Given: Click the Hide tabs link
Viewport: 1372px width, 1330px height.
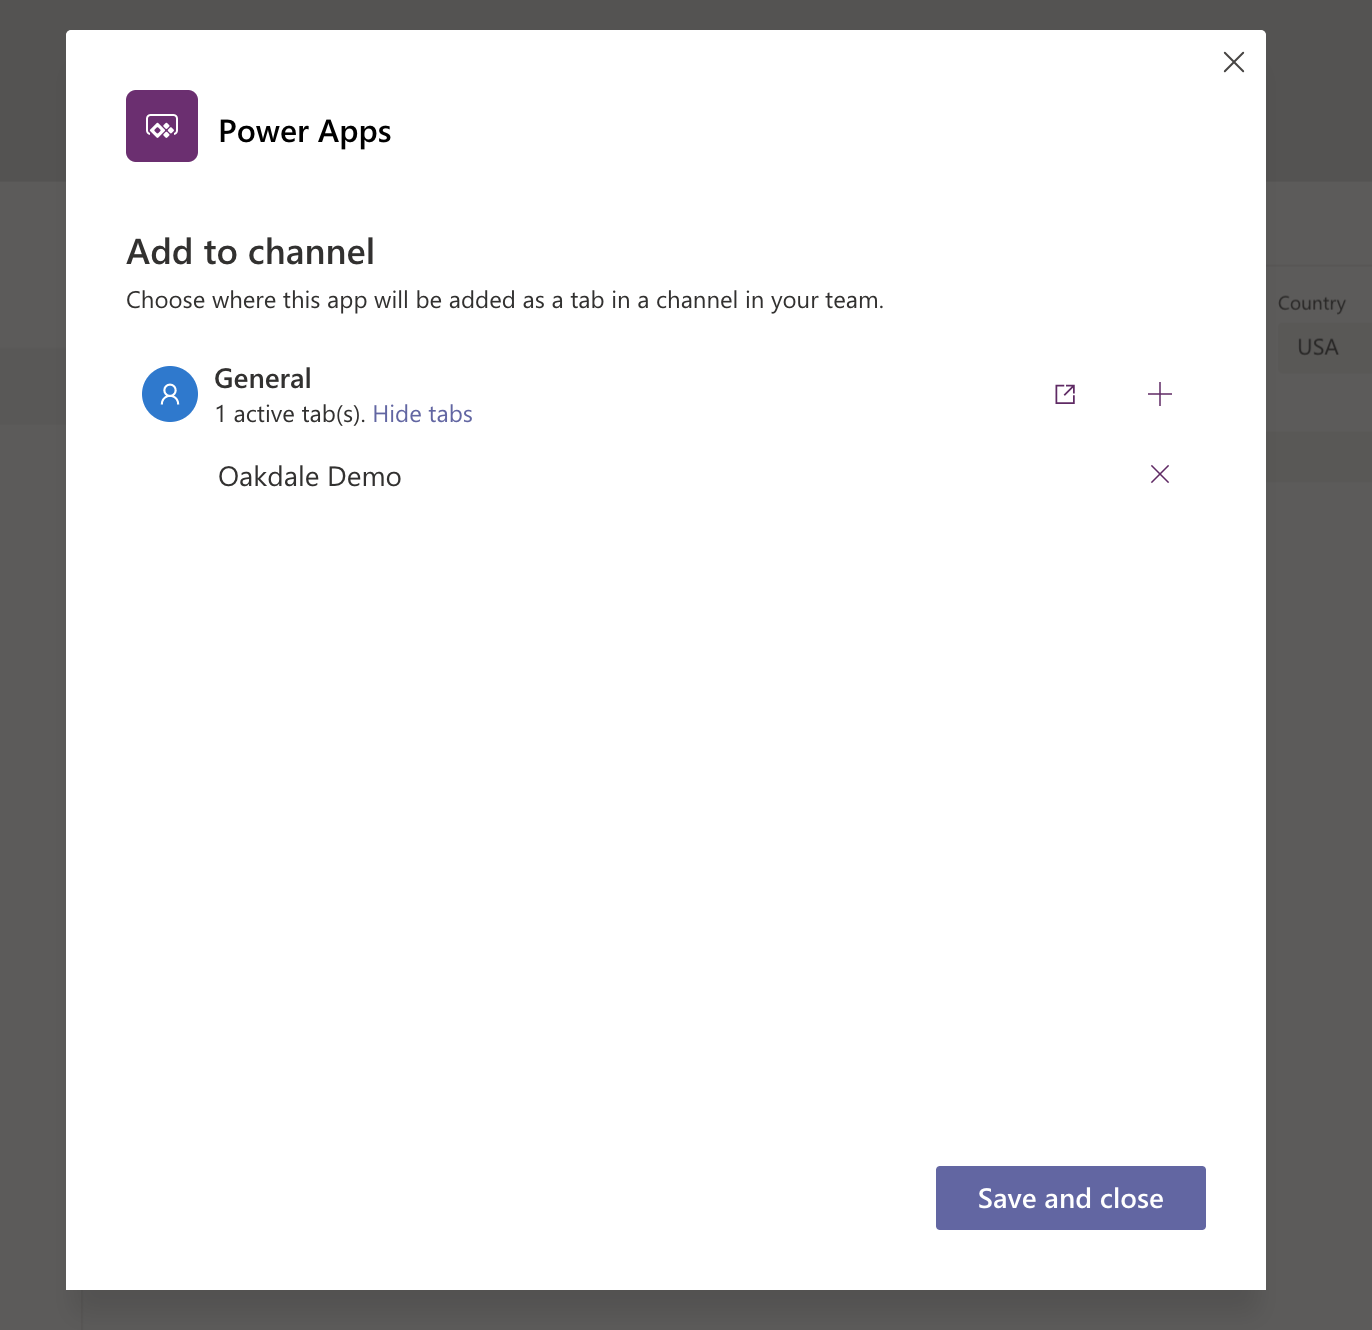Looking at the screenshot, I should 422,414.
